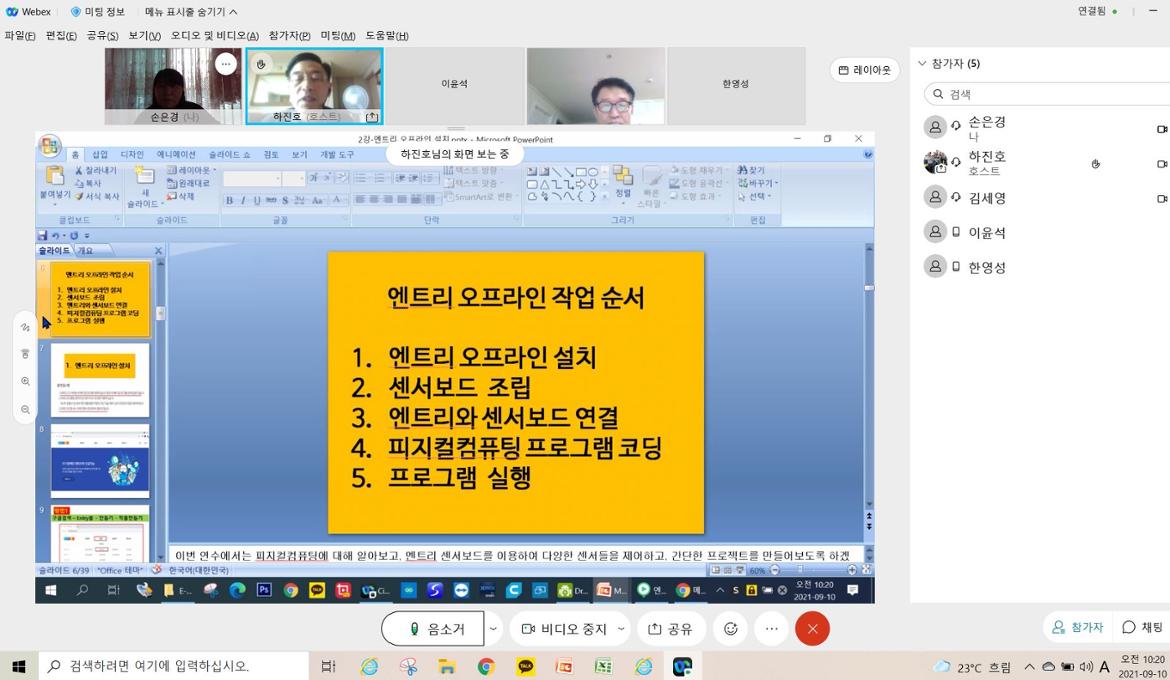
Task: Click the zoom out icon on side toolbar
Action: (25, 409)
